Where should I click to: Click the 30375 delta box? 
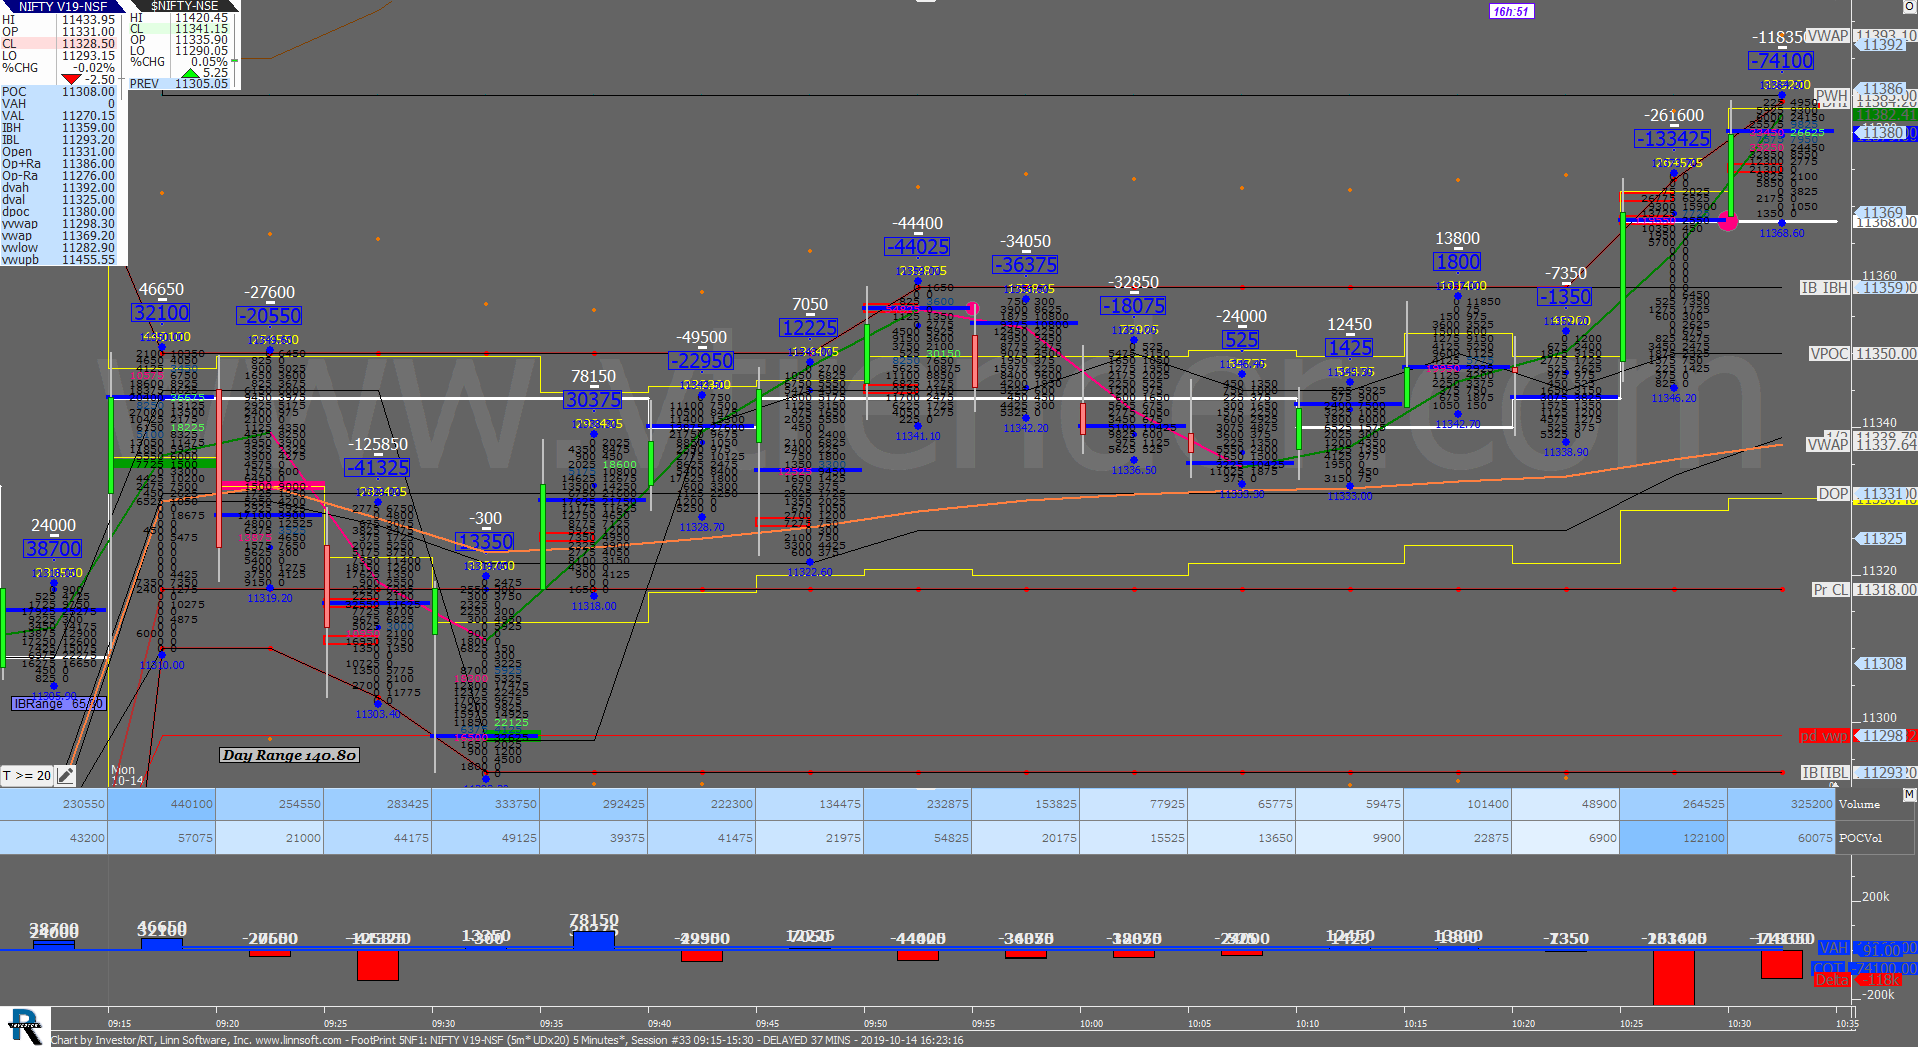[593, 400]
